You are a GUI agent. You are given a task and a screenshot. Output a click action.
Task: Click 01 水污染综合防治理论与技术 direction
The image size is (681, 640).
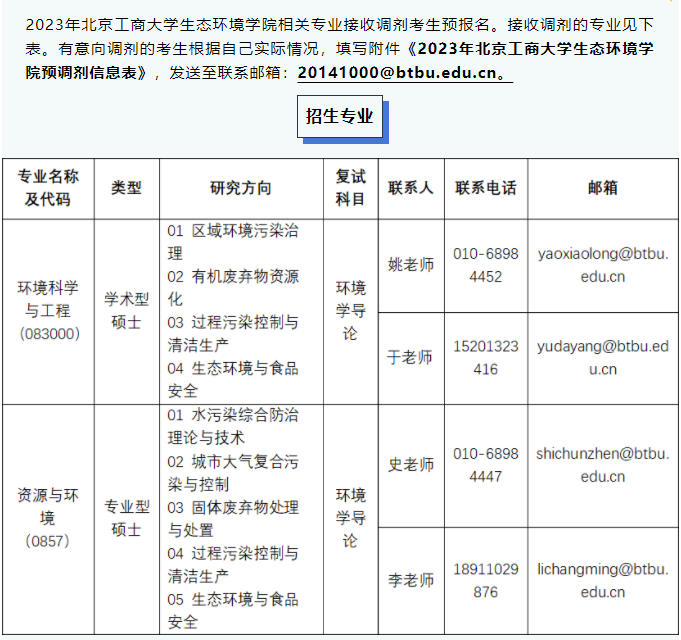[x=233, y=426]
